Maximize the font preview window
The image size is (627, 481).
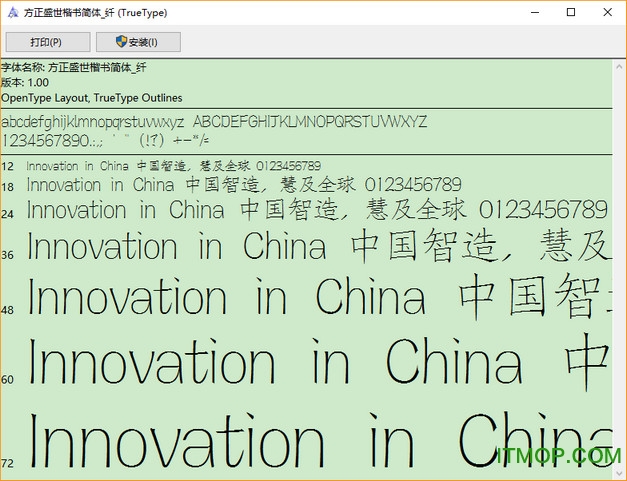[x=571, y=12]
